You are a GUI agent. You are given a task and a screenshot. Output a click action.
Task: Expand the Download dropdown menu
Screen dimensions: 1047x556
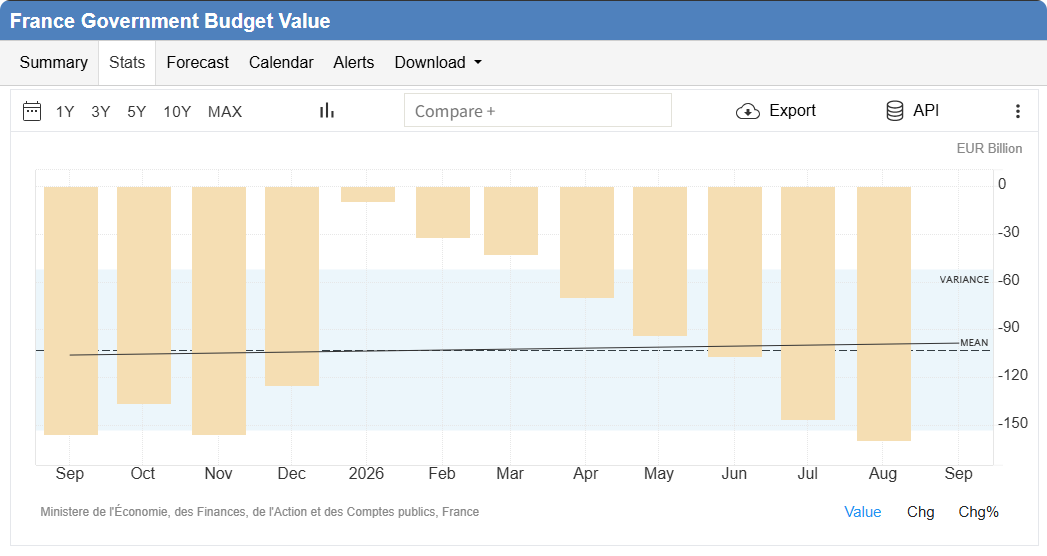coord(438,63)
